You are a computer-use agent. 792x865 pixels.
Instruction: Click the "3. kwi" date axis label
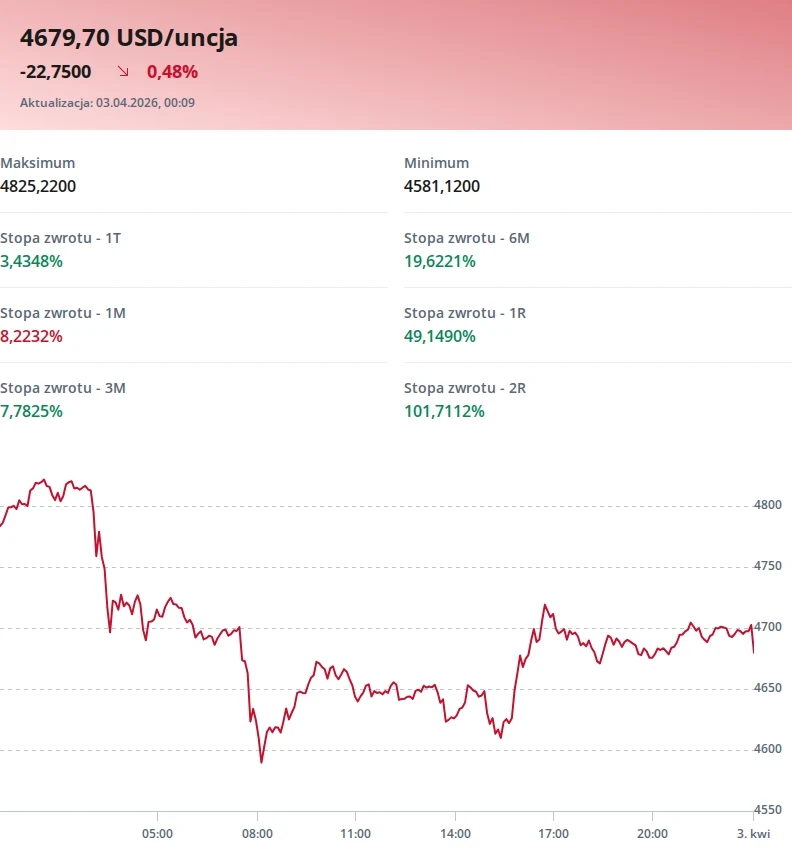coord(753,833)
